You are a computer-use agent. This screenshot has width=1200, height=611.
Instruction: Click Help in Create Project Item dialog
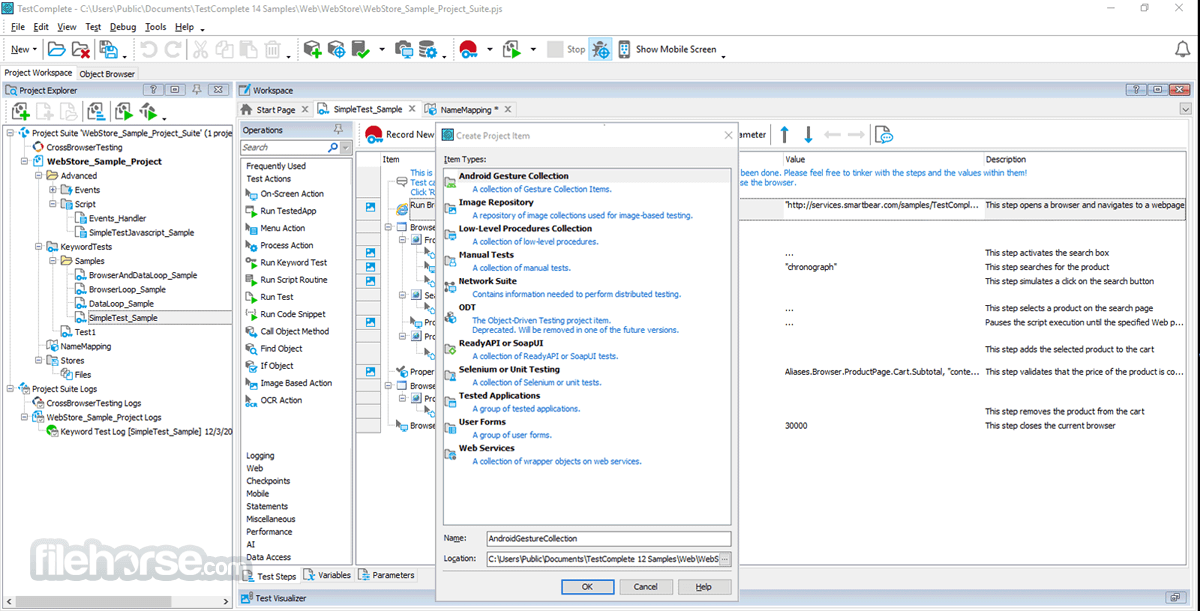tap(704, 587)
